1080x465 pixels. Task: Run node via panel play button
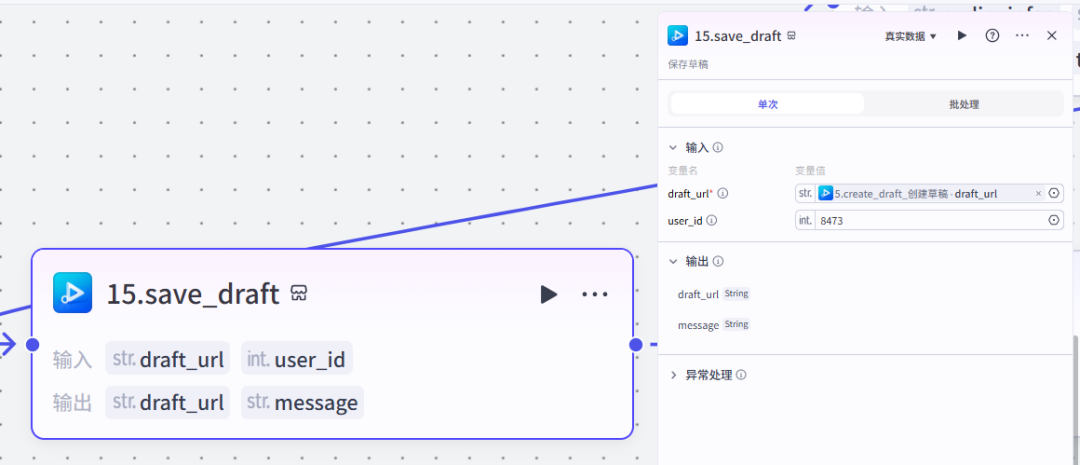(x=962, y=36)
